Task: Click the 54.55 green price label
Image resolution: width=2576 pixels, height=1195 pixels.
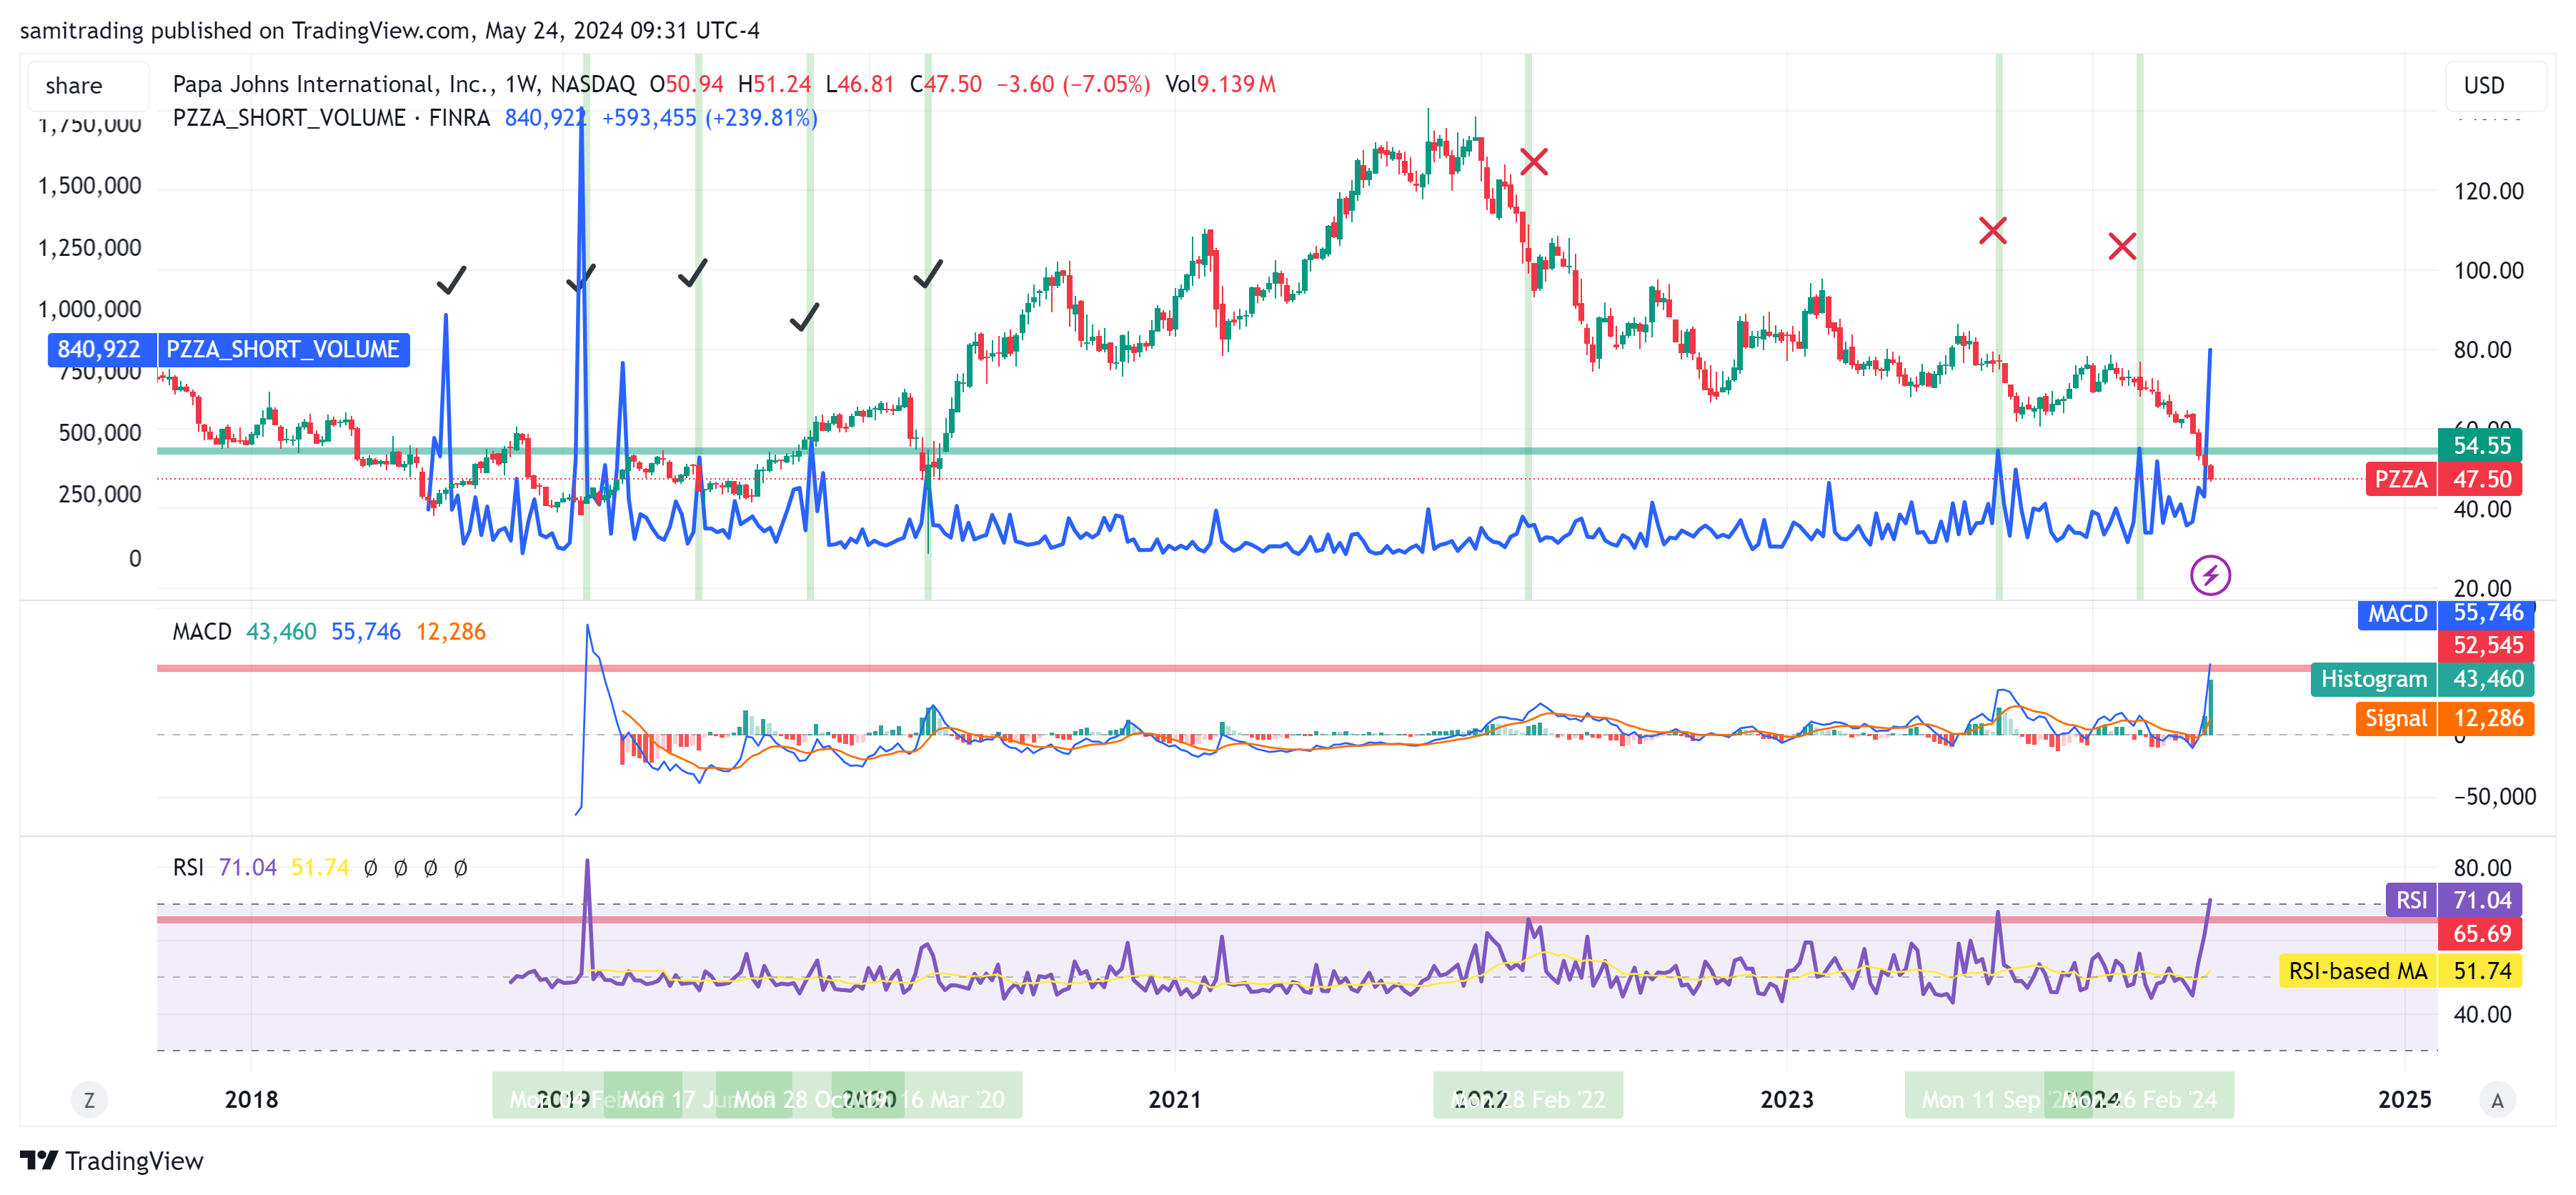Action: pos(2480,445)
